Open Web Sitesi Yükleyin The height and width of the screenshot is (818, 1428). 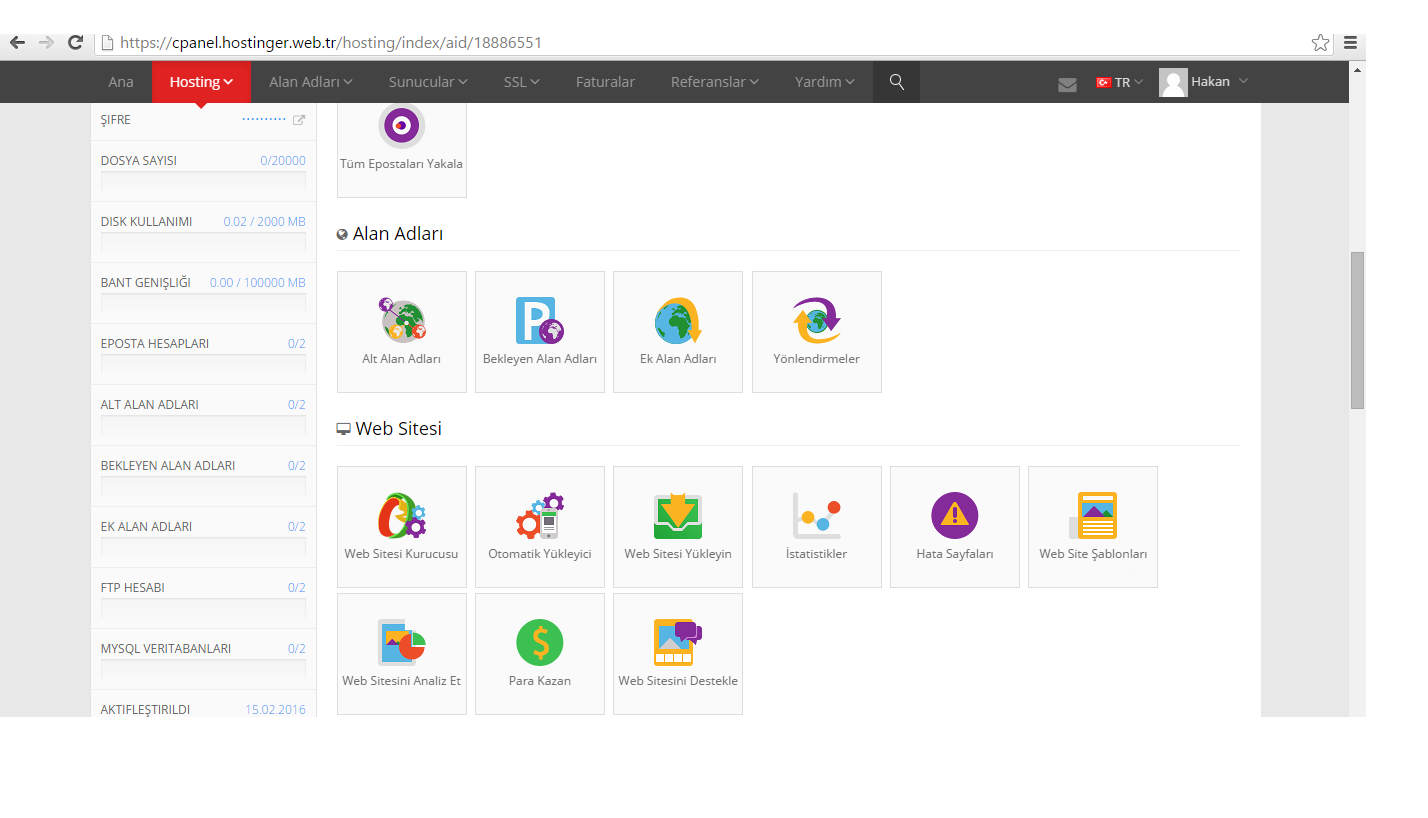(x=678, y=527)
